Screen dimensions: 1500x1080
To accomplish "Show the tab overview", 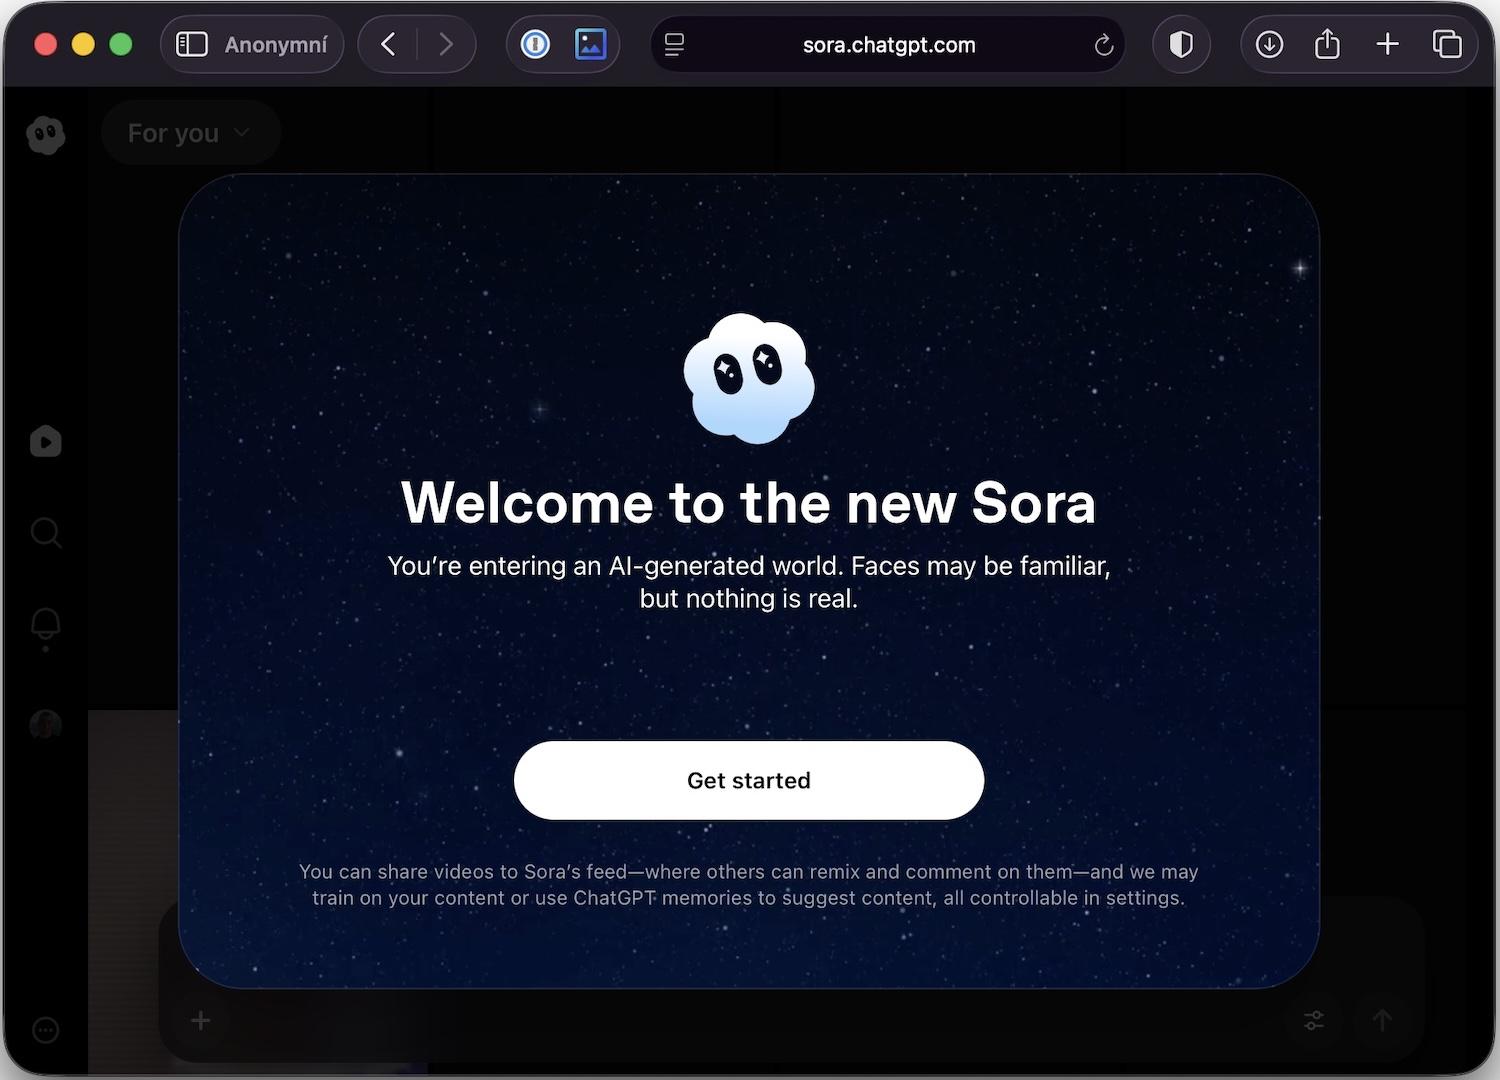I will coord(1446,45).
